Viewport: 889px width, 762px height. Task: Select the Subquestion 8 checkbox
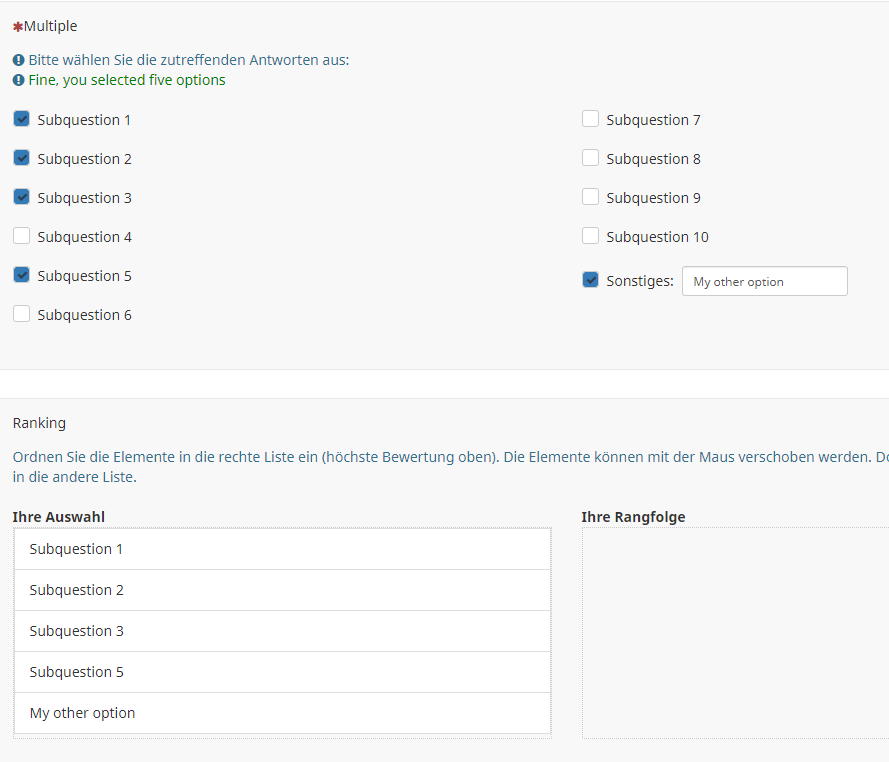point(590,158)
